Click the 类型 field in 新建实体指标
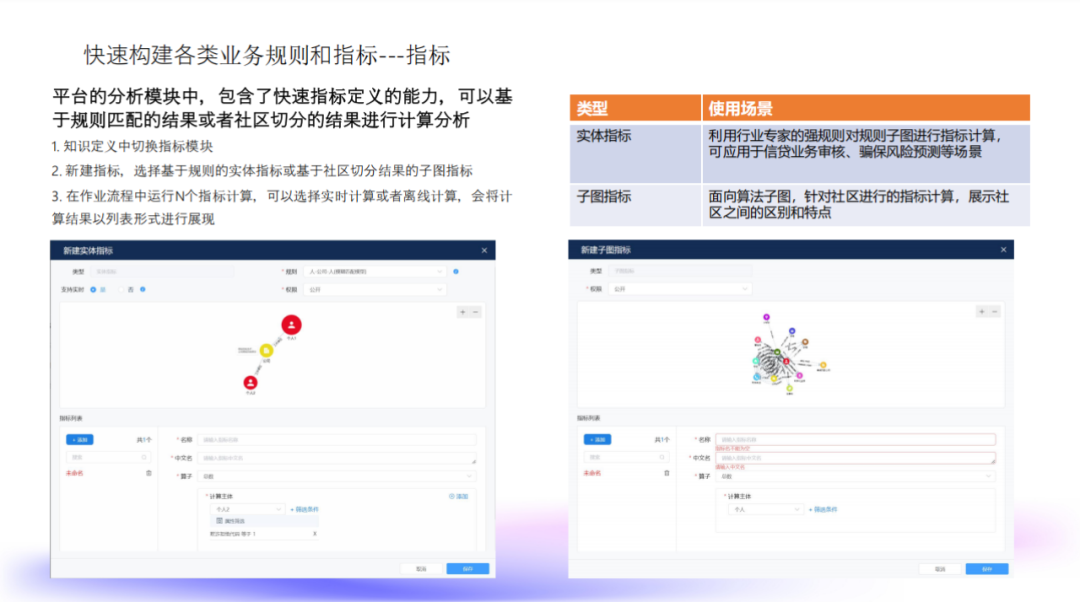Viewport: 1080px width, 602px height. (163, 271)
